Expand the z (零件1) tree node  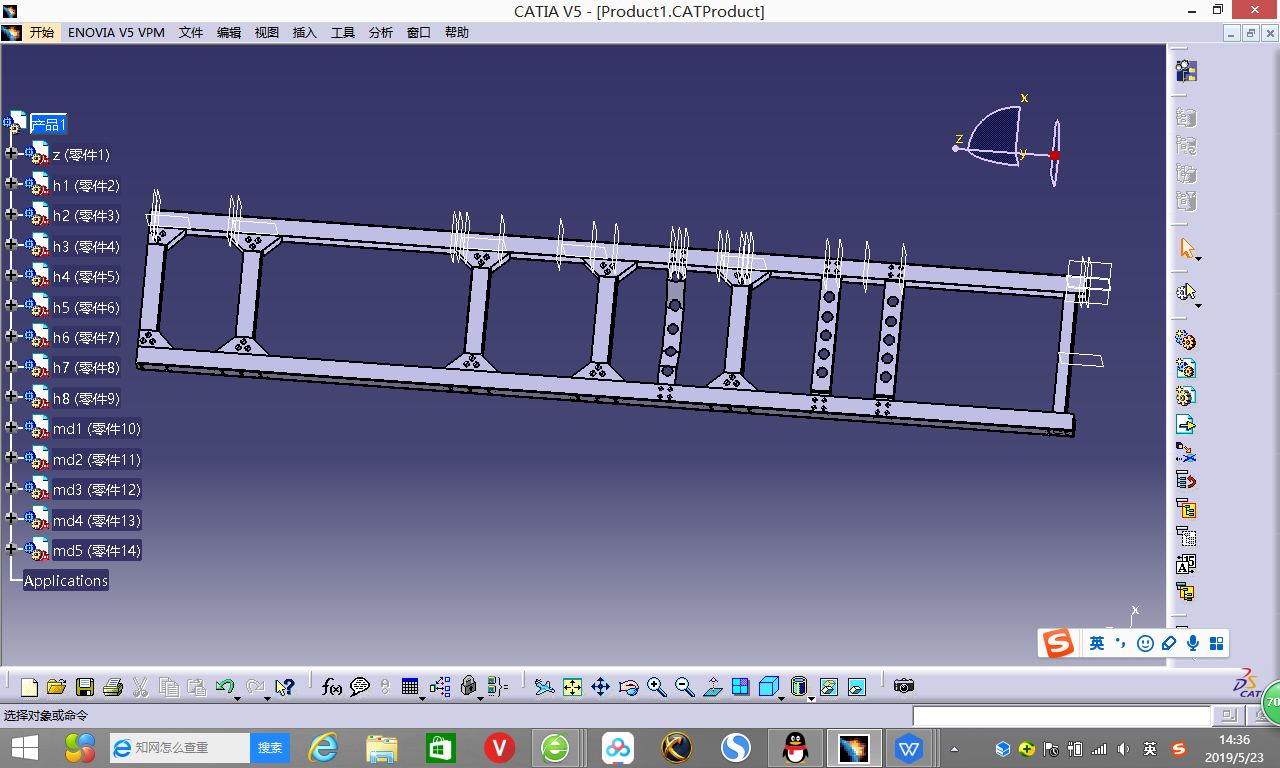(x=11, y=154)
